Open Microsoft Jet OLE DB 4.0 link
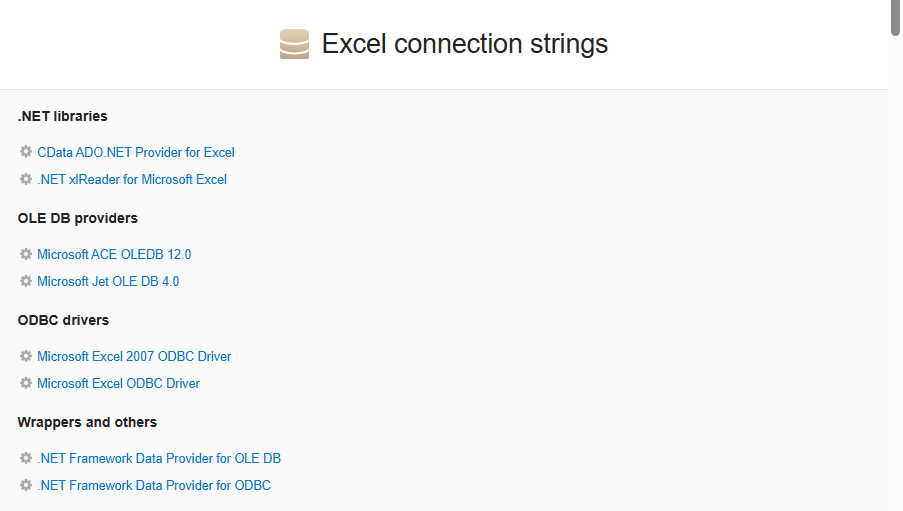 click(x=108, y=281)
